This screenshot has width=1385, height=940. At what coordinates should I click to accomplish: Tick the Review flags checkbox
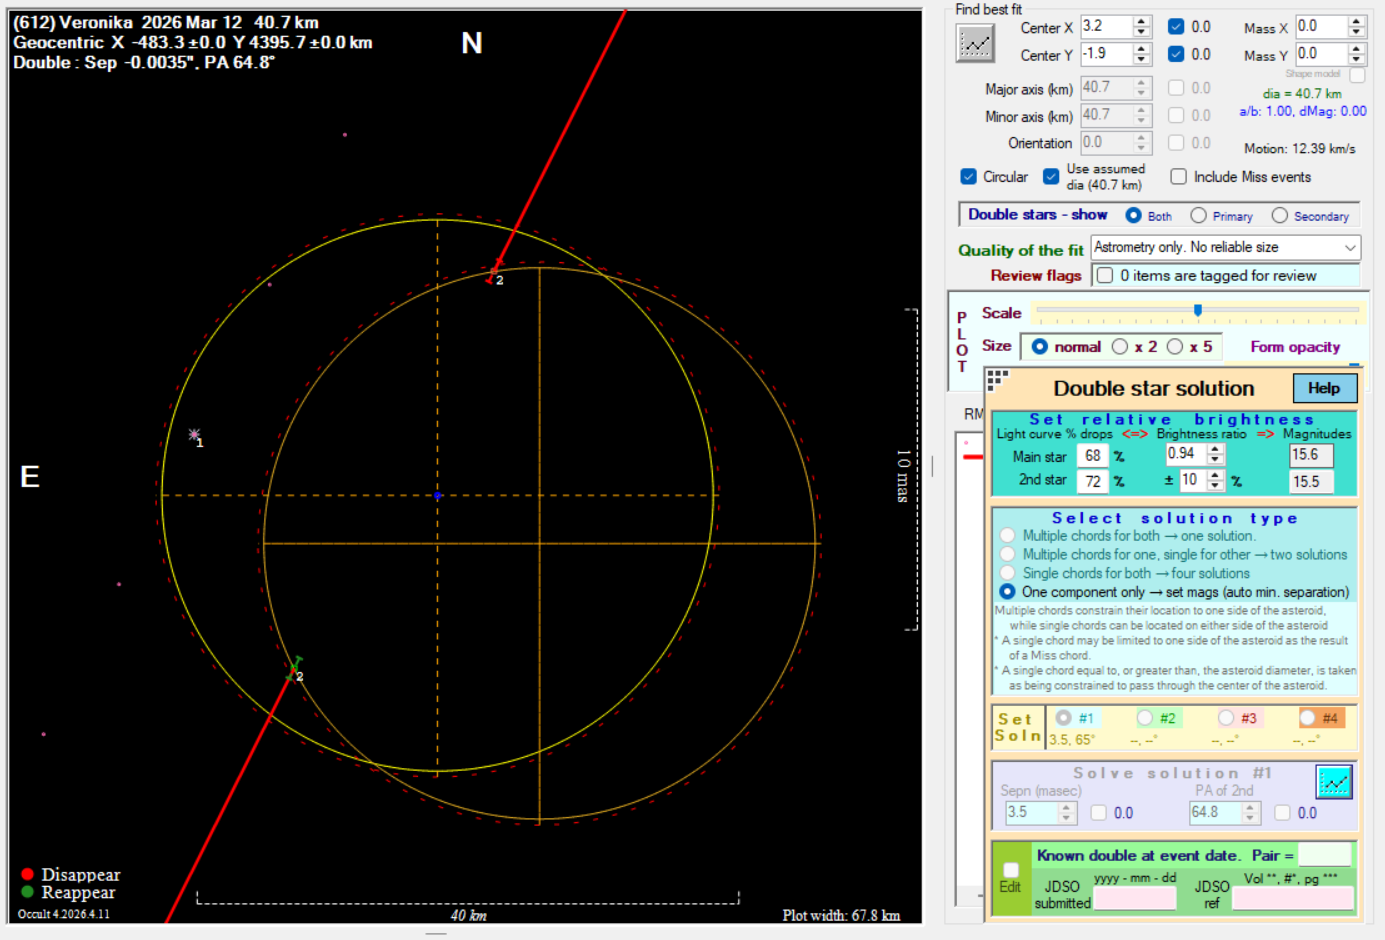coord(1105,276)
